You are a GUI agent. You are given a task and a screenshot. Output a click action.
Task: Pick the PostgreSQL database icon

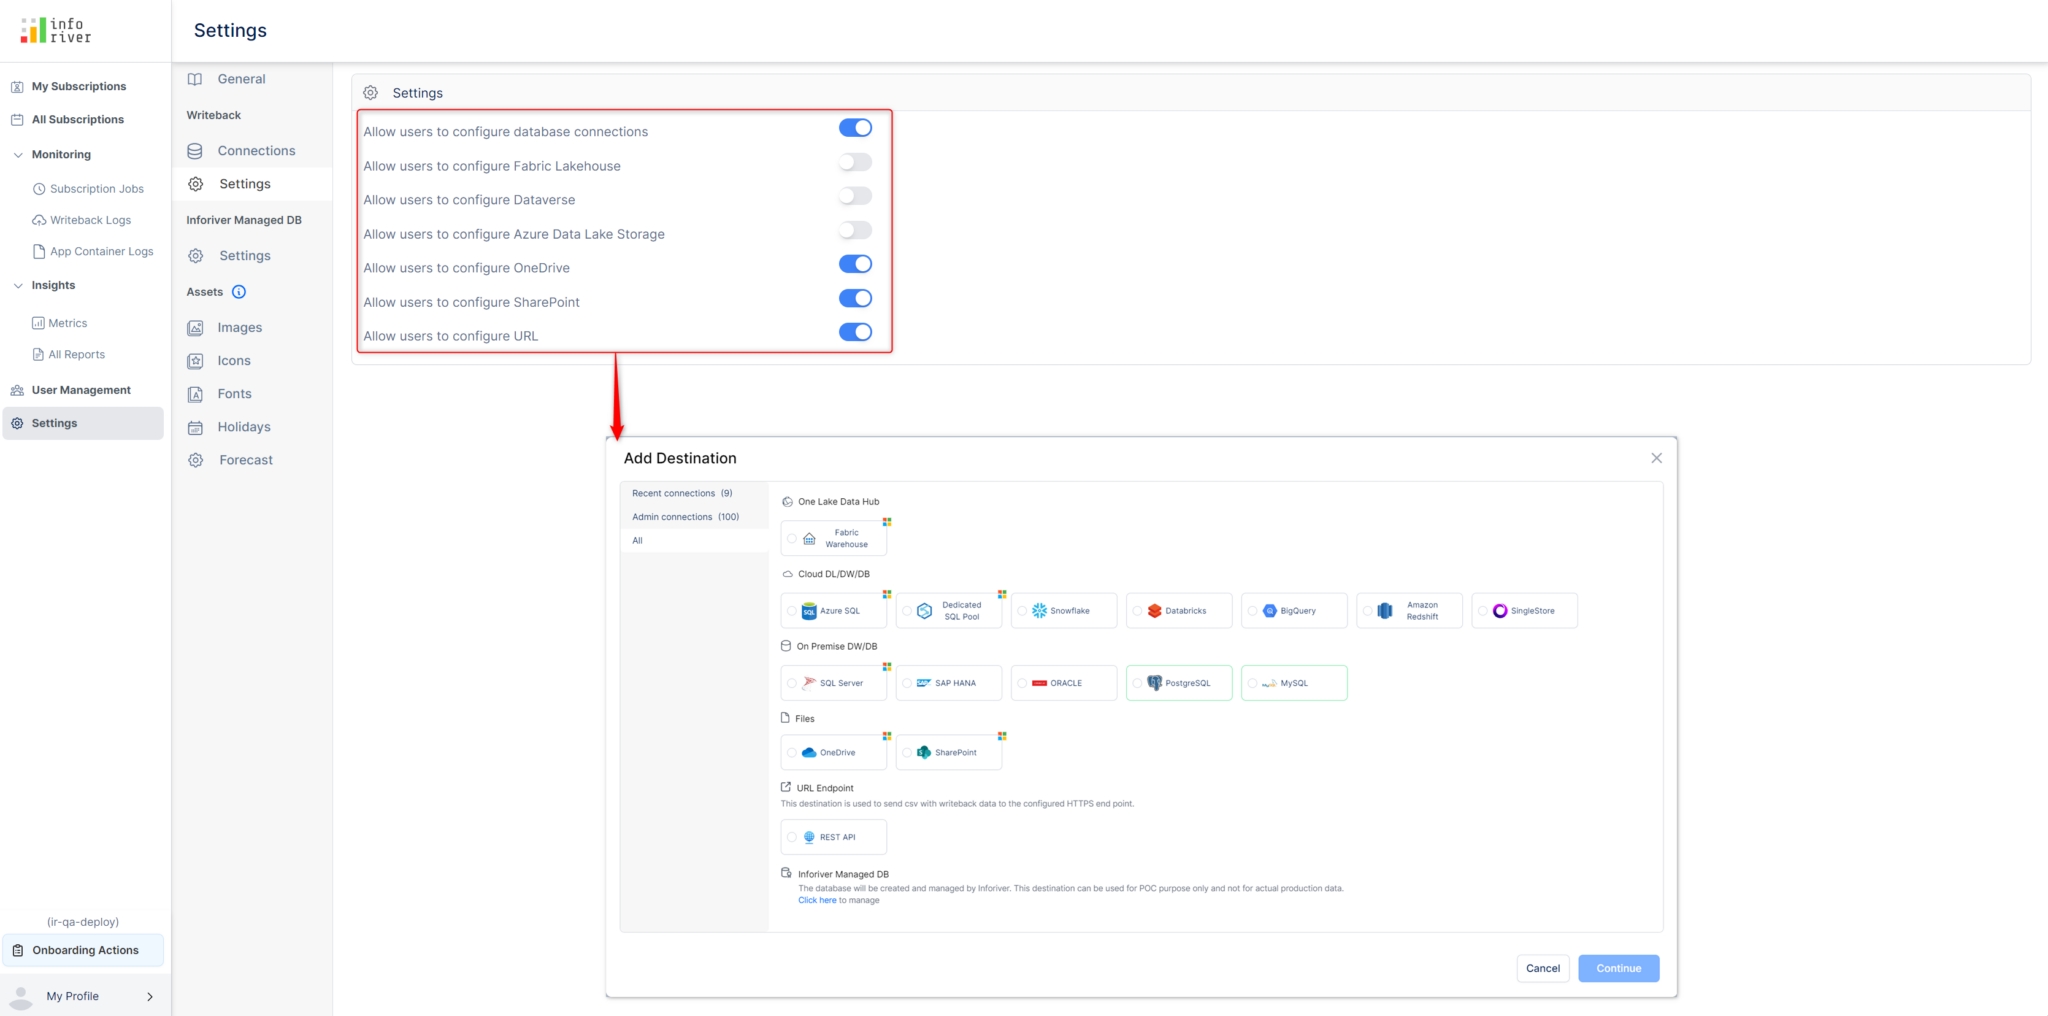pyautogui.click(x=1155, y=683)
